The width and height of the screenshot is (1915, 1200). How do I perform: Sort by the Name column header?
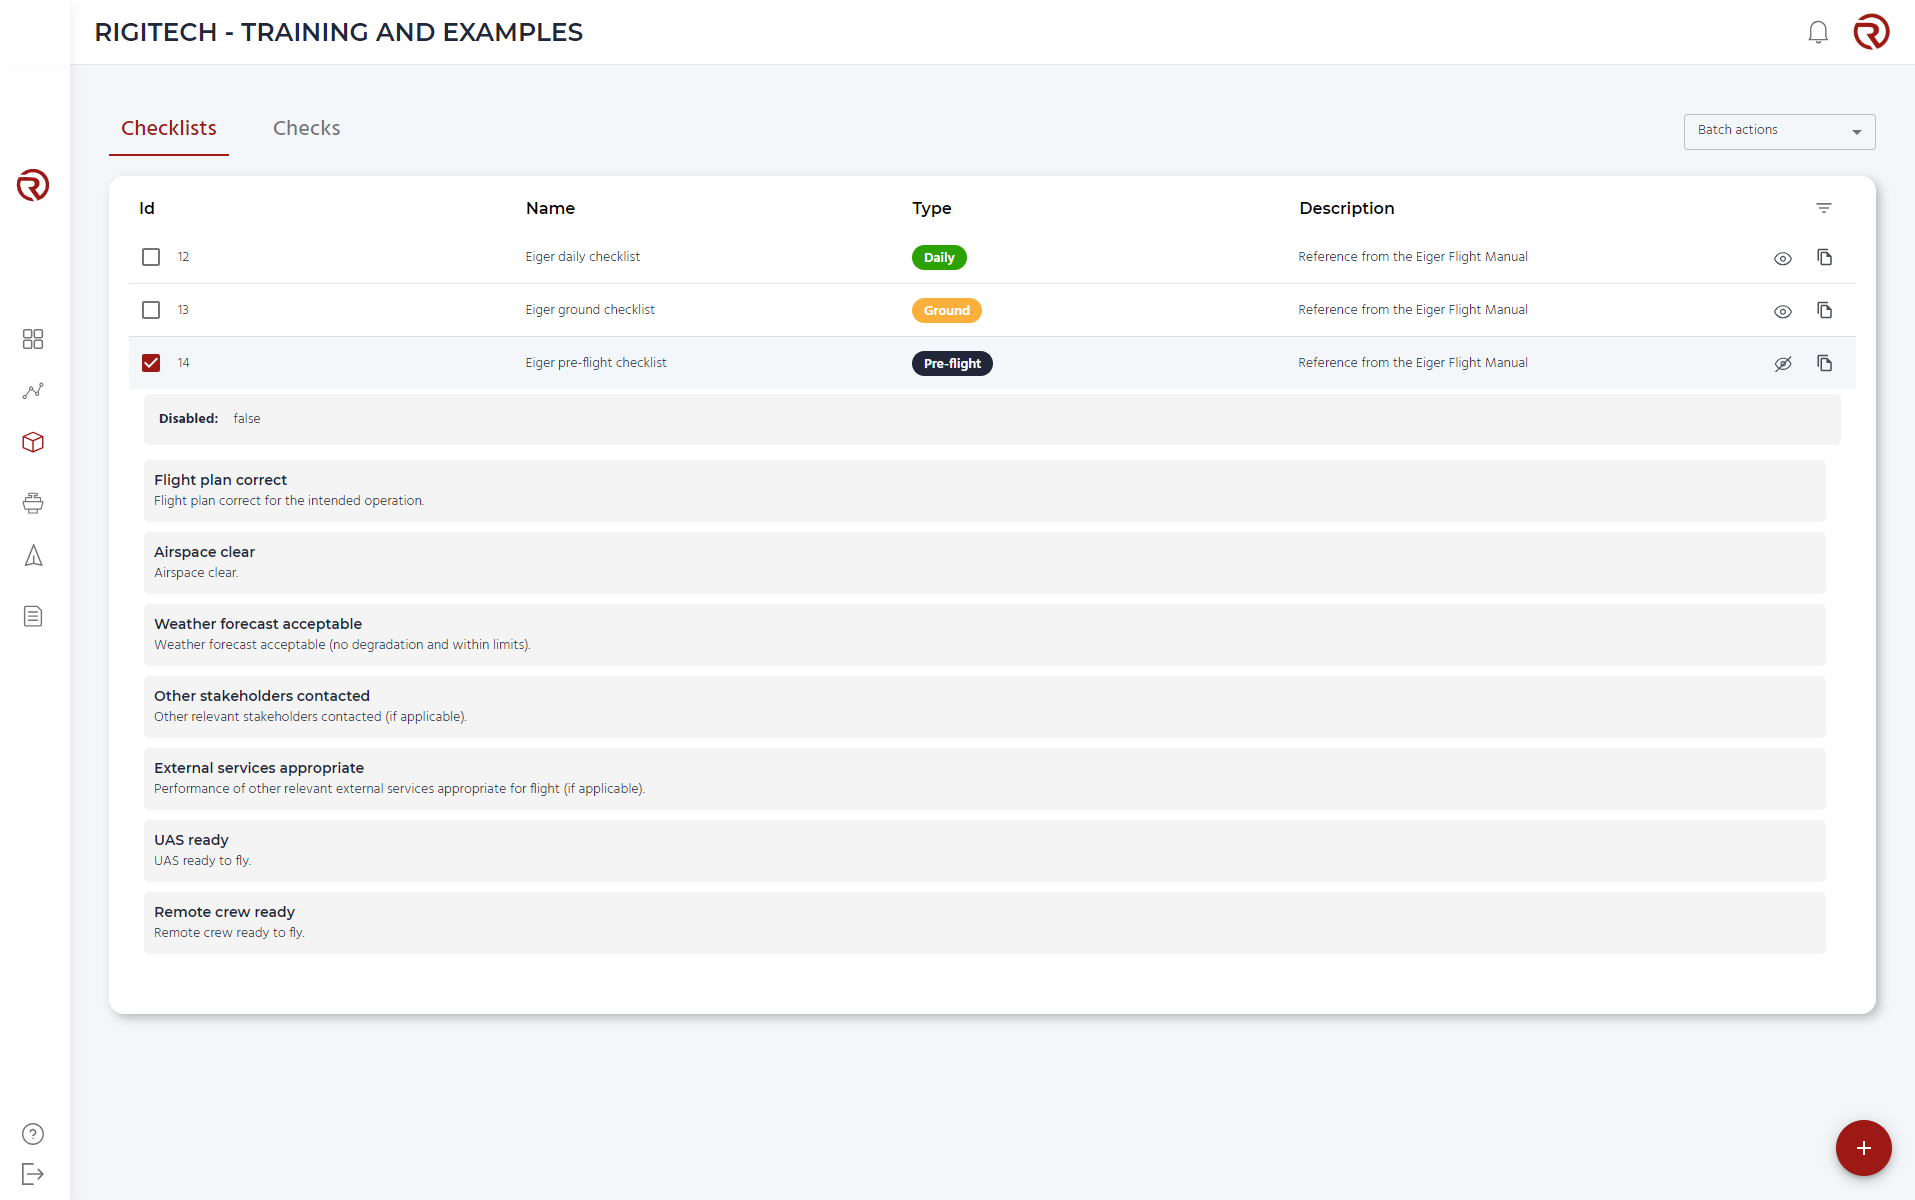pyautogui.click(x=550, y=208)
